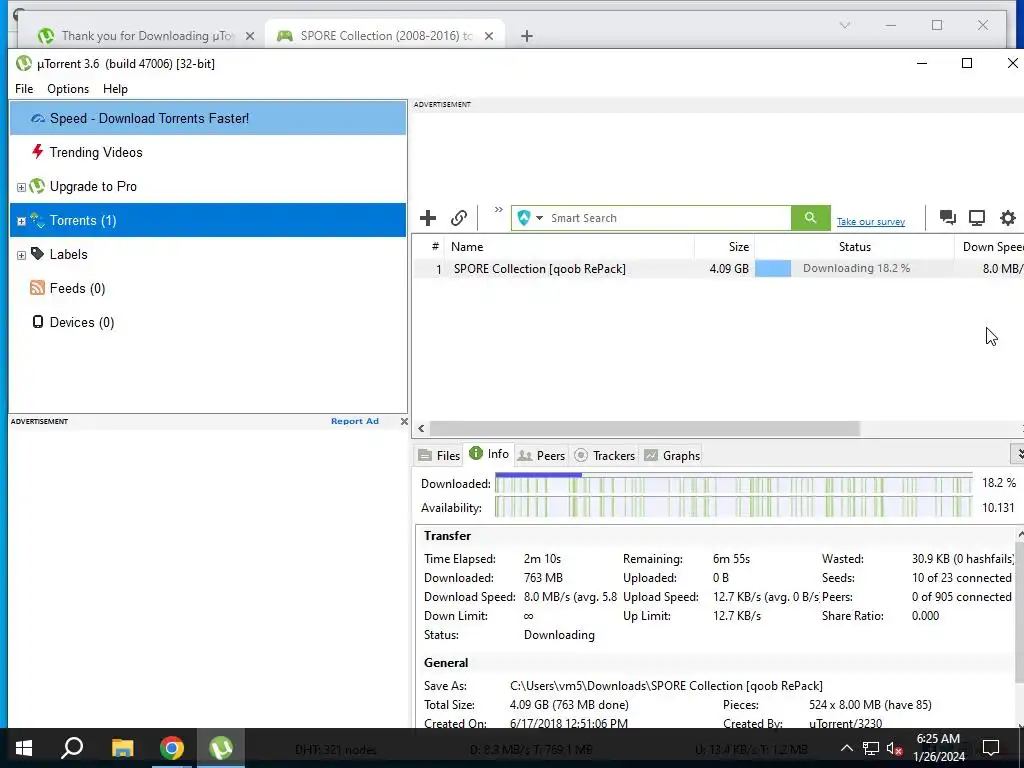Click the Add Torrent from URL link icon

(x=459, y=218)
